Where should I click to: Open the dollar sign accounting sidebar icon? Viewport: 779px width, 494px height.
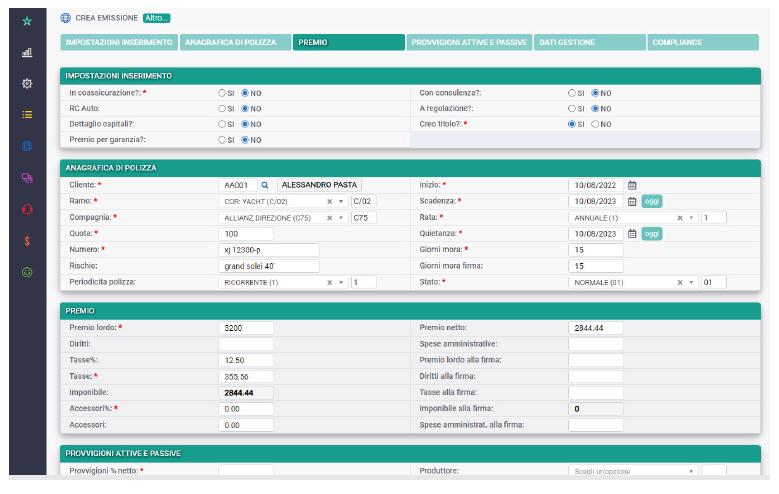(x=27, y=240)
